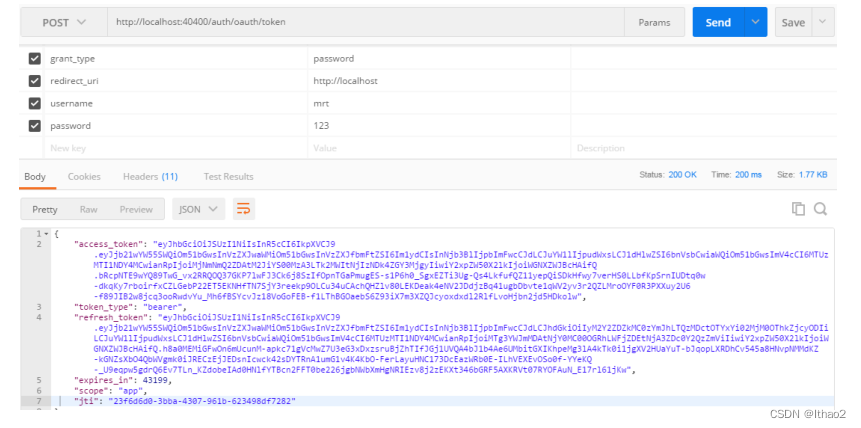
Task: Switch to the Body response tab
Action: (x=35, y=176)
